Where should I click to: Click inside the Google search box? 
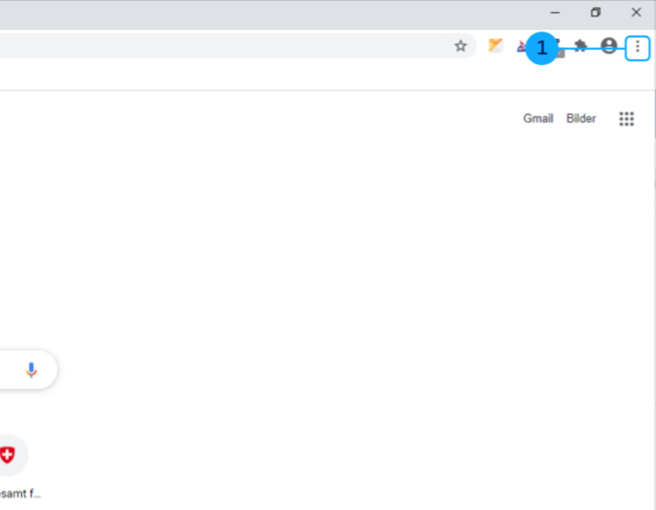(8, 370)
